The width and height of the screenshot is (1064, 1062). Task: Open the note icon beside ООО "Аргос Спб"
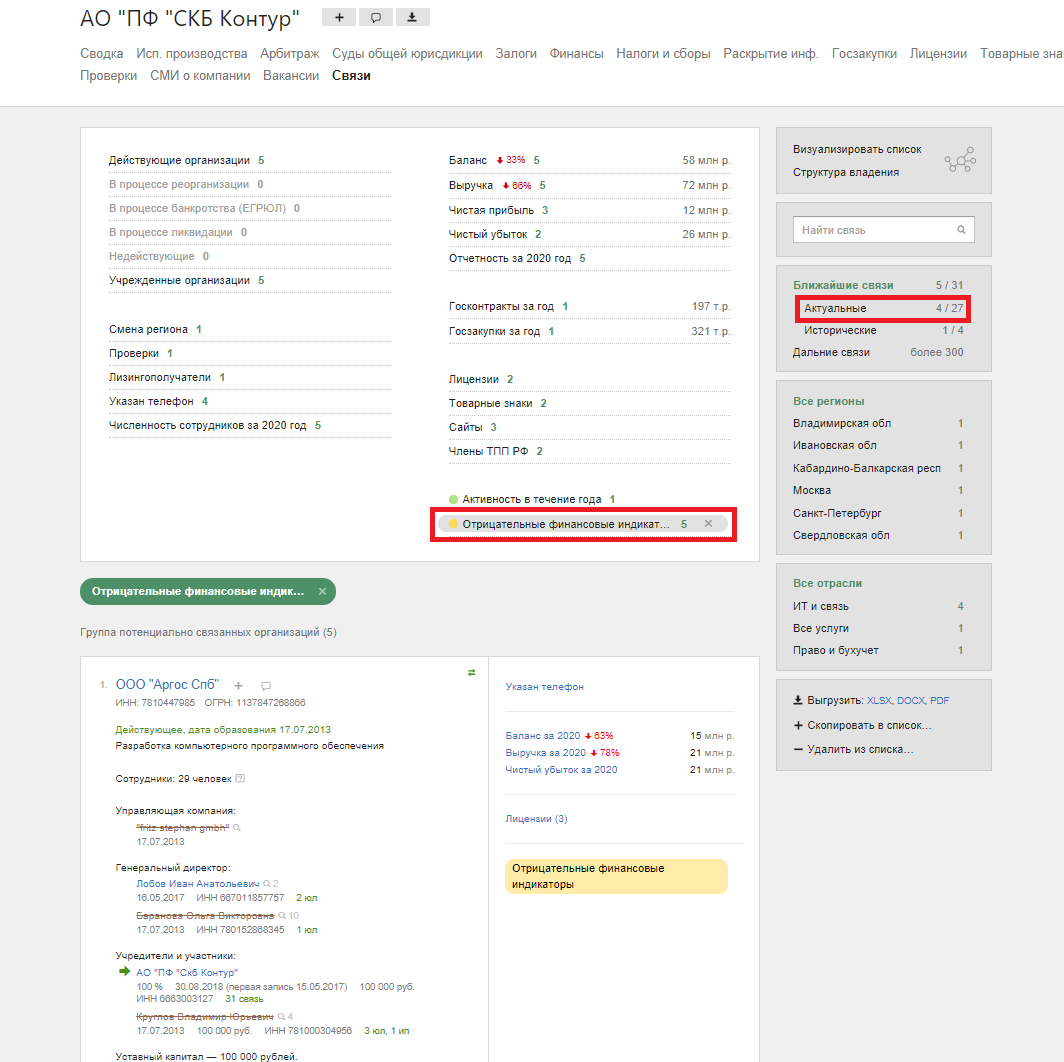[266, 686]
